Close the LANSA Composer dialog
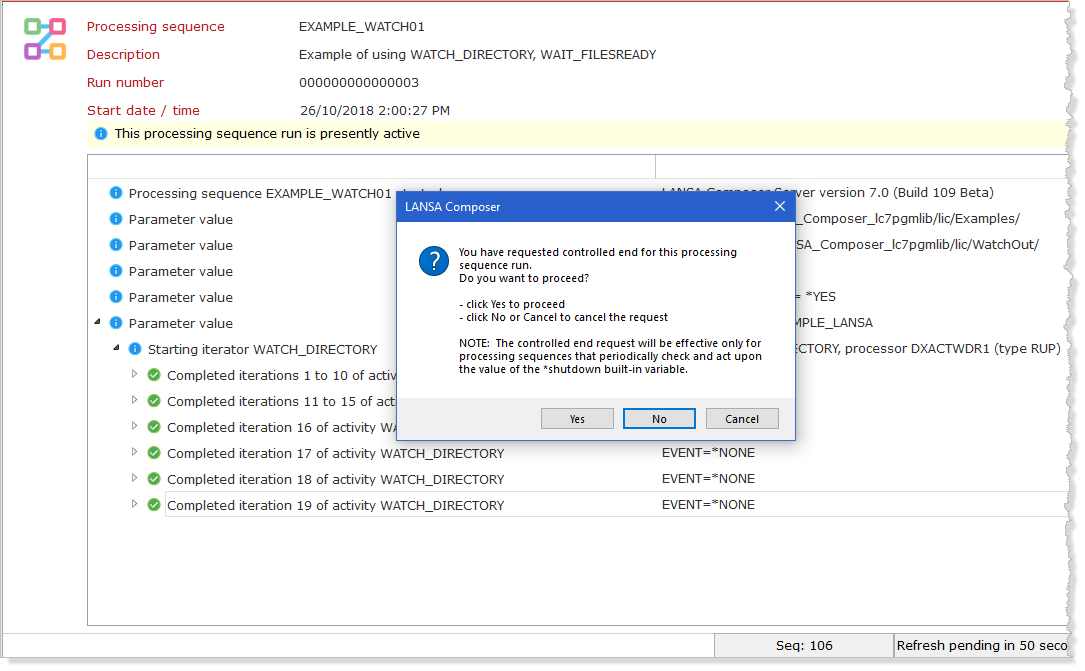The width and height of the screenshot is (1085, 671). click(x=780, y=206)
